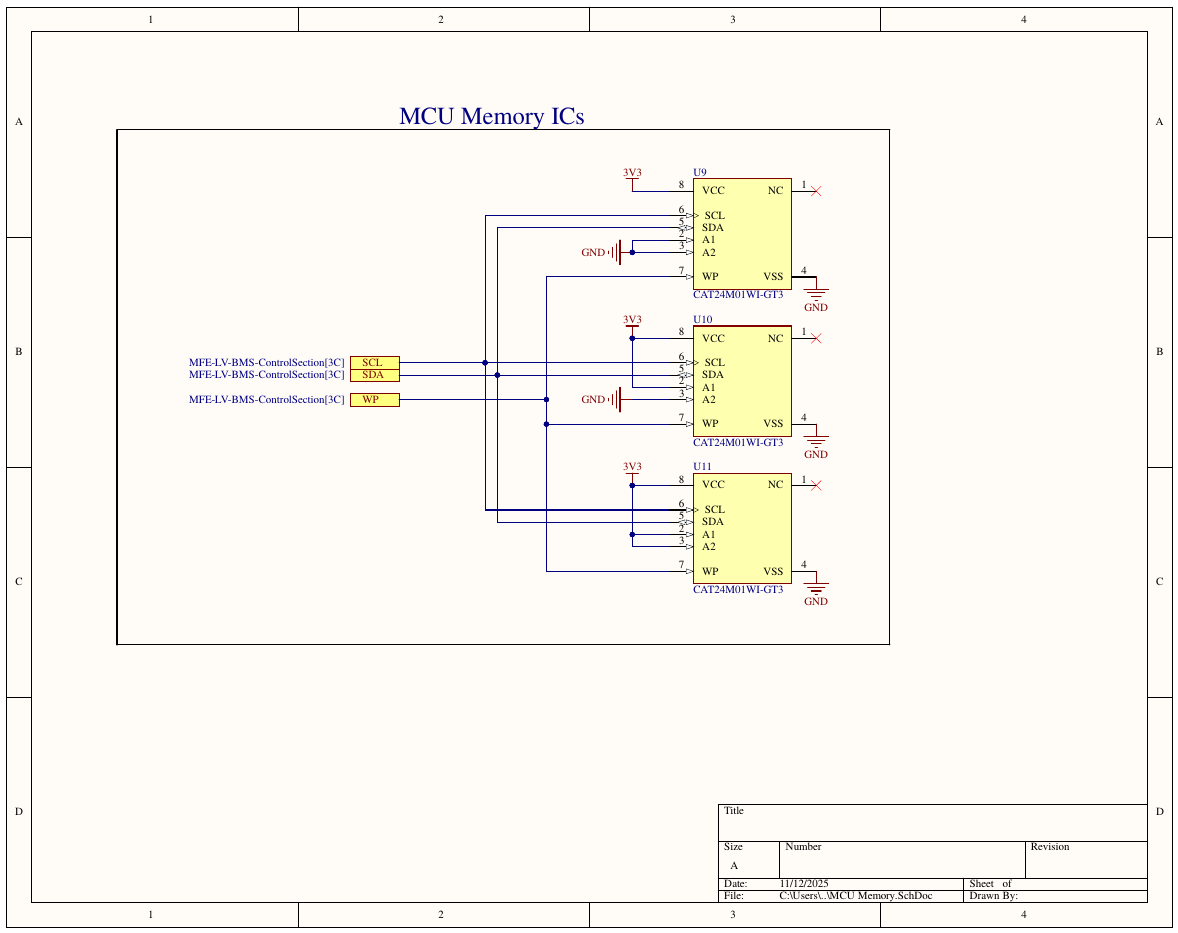Viewport: 1178px width, 933px height.
Task: Click the WP pin label on U9
Action: [x=710, y=276]
